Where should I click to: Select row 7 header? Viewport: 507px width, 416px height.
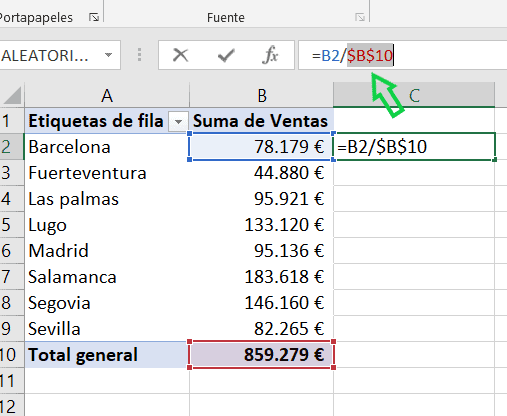[12, 277]
